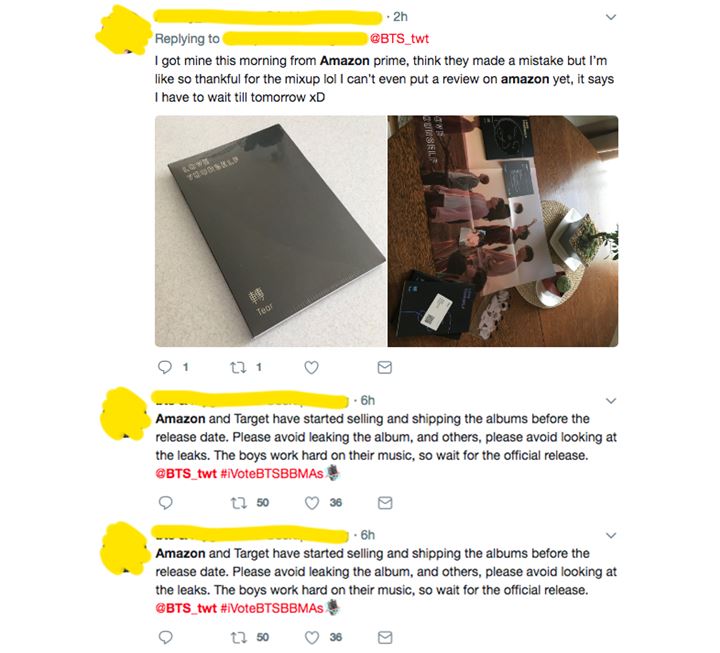Retweet the middle tweet with 50 retweets
Image resolution: width=720 pixels, height=653 pixels.
click(238, 503)
